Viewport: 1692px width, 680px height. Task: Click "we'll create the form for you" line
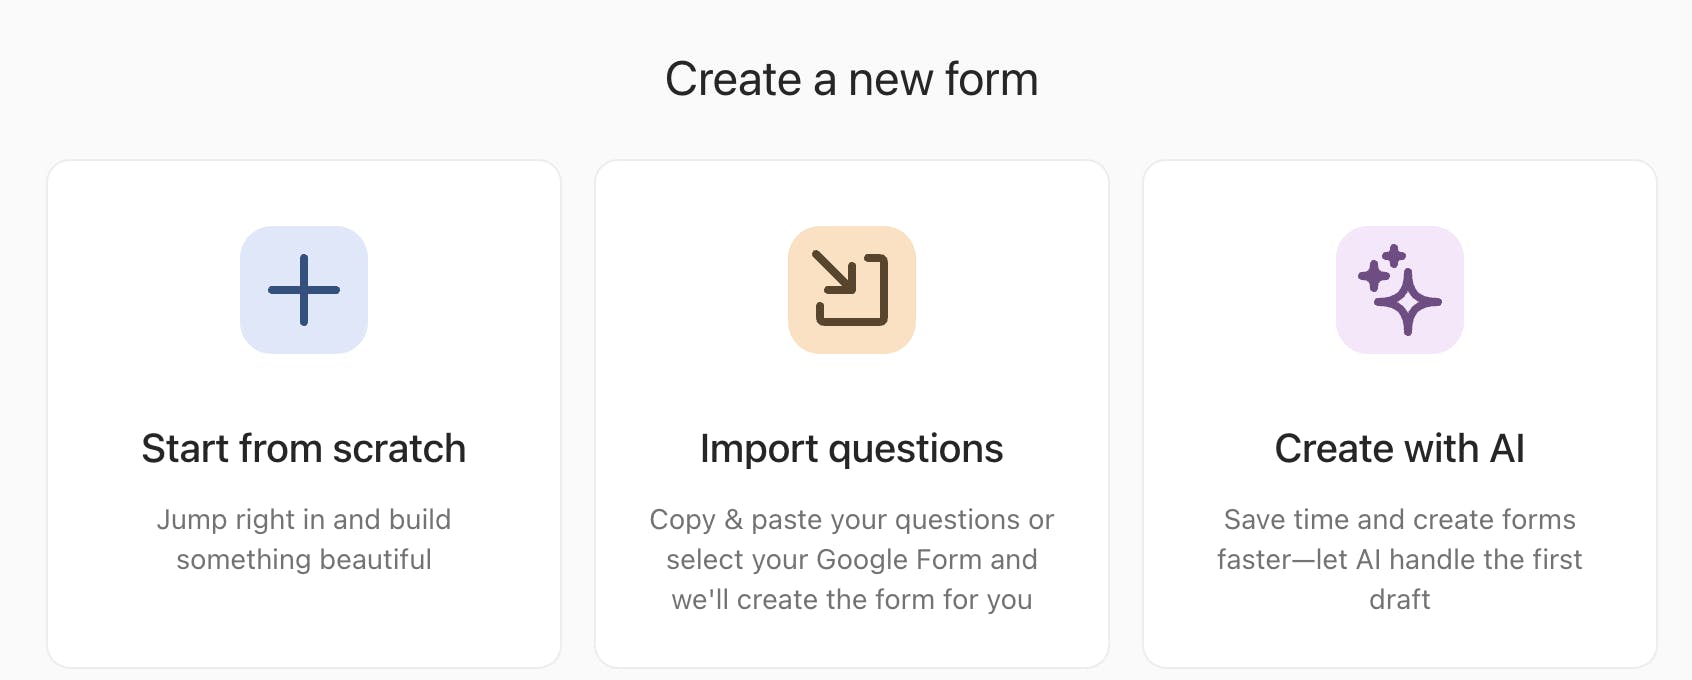click(x=852, y=599)
